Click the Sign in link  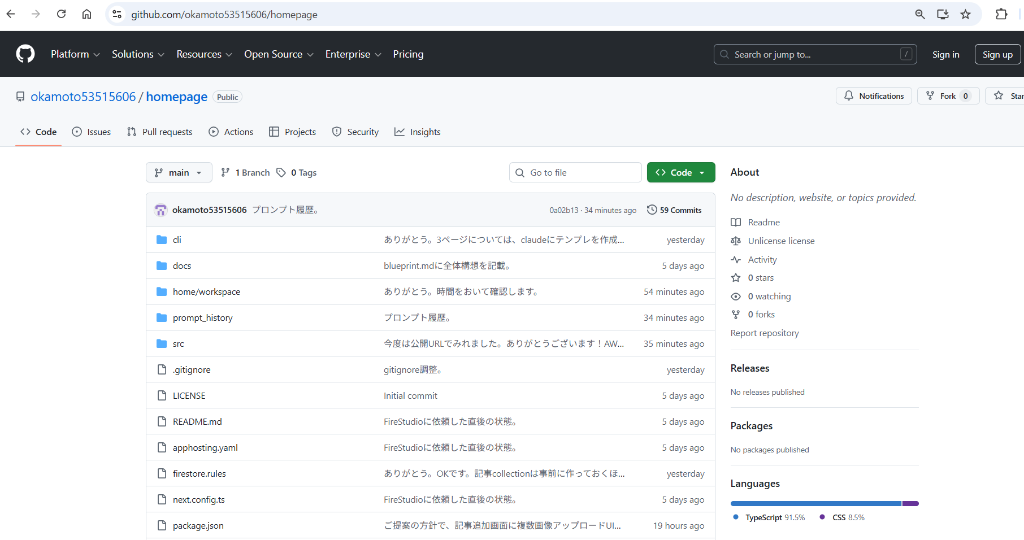(946, 55)
